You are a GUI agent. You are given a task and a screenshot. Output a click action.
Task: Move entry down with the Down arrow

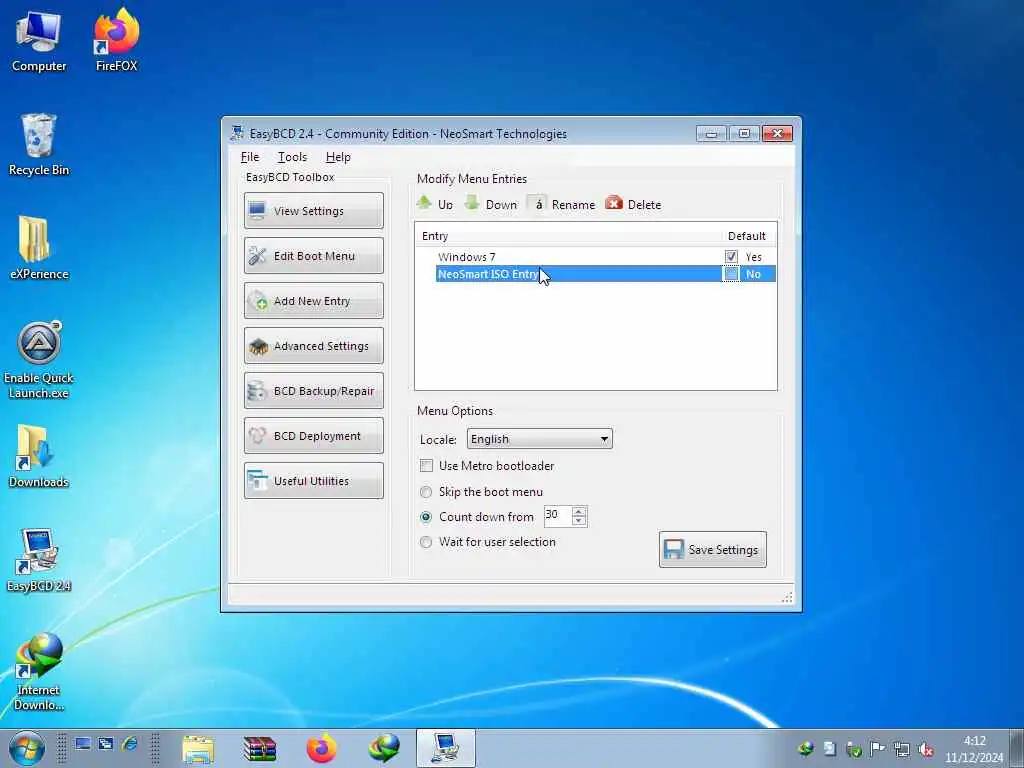(490, 204)
